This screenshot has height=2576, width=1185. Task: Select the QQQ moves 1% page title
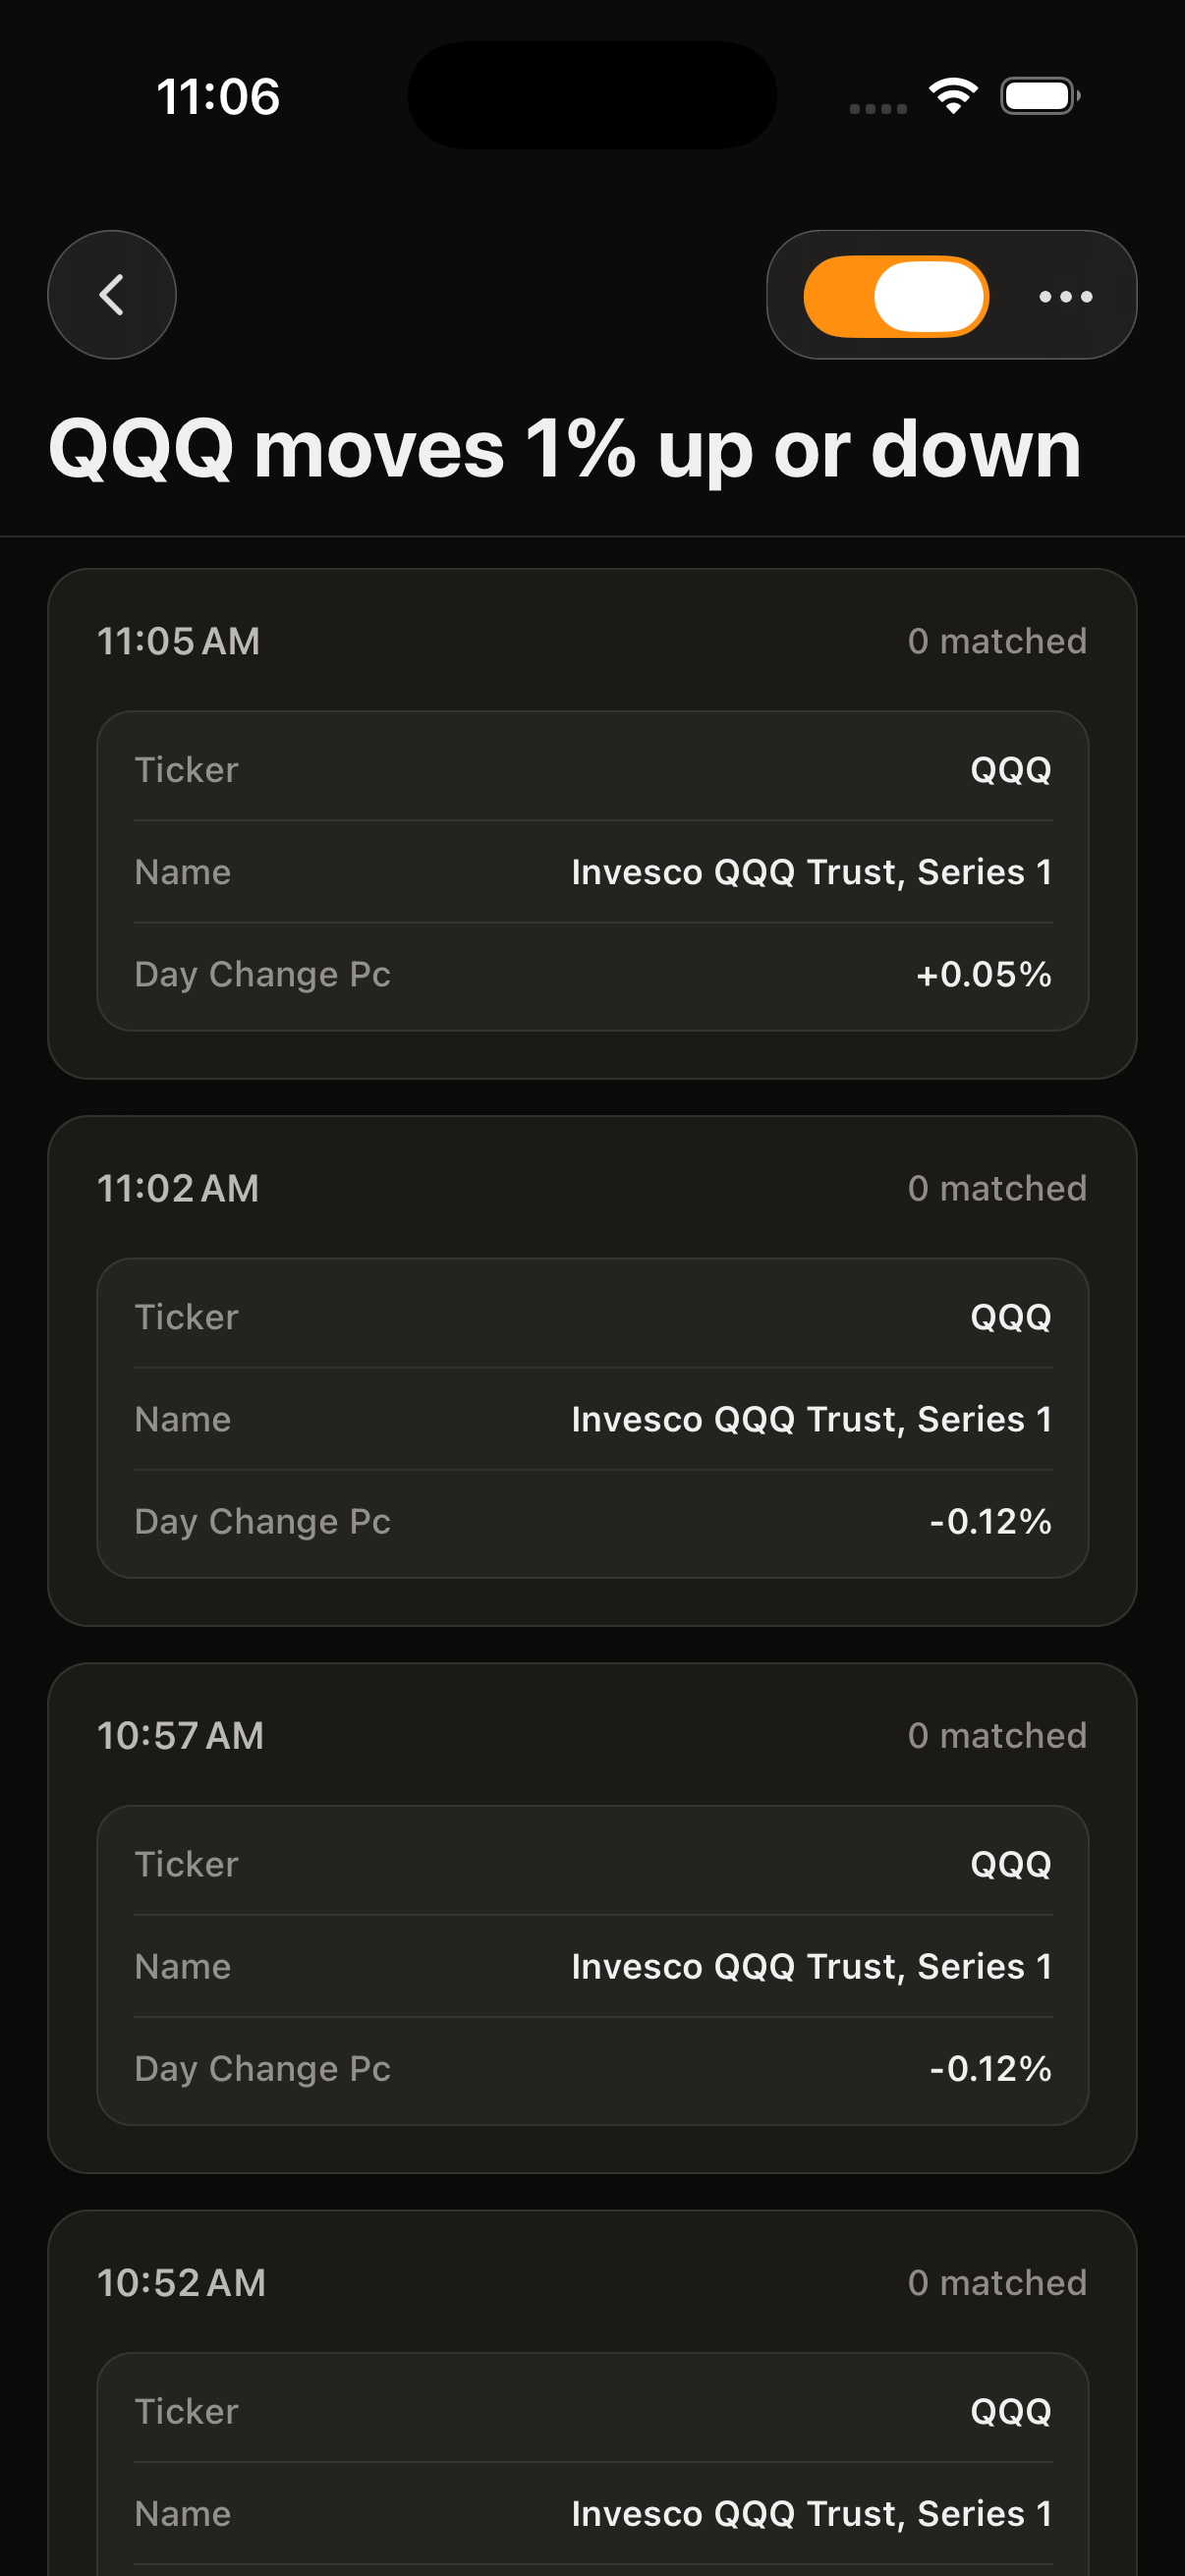pos(565,449)
